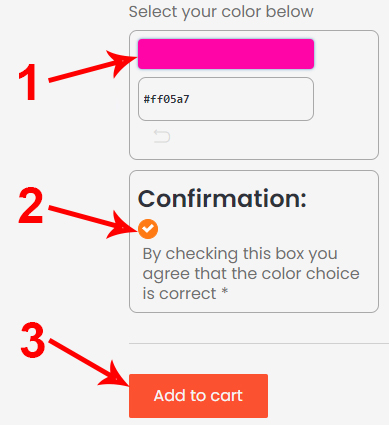Click red arrow pointing at the checkbox
This screenshot has width=389, height=425.
click(x=93, y=221)
